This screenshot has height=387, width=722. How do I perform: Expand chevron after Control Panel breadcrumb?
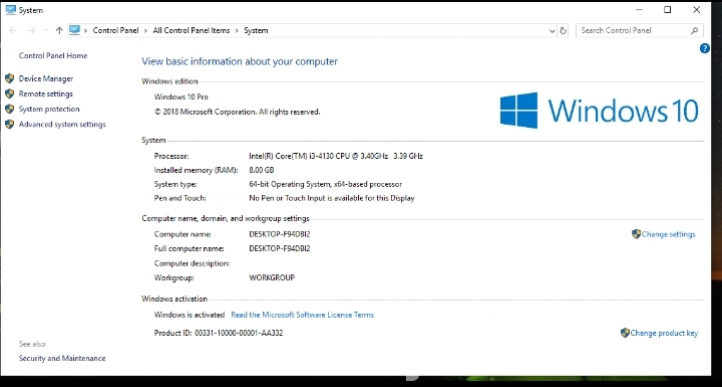146,31
